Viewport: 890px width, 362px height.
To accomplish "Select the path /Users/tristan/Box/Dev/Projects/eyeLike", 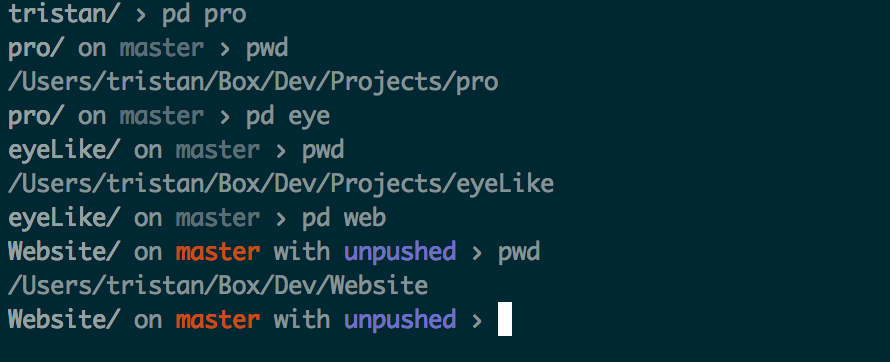I will point(281,184).
